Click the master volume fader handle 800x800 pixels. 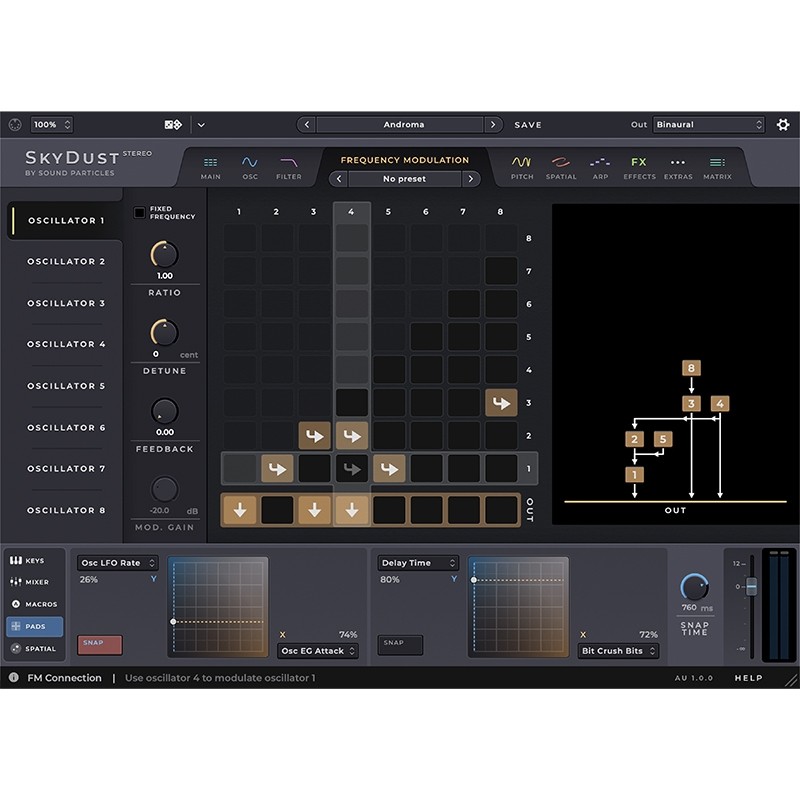(752, 586)
